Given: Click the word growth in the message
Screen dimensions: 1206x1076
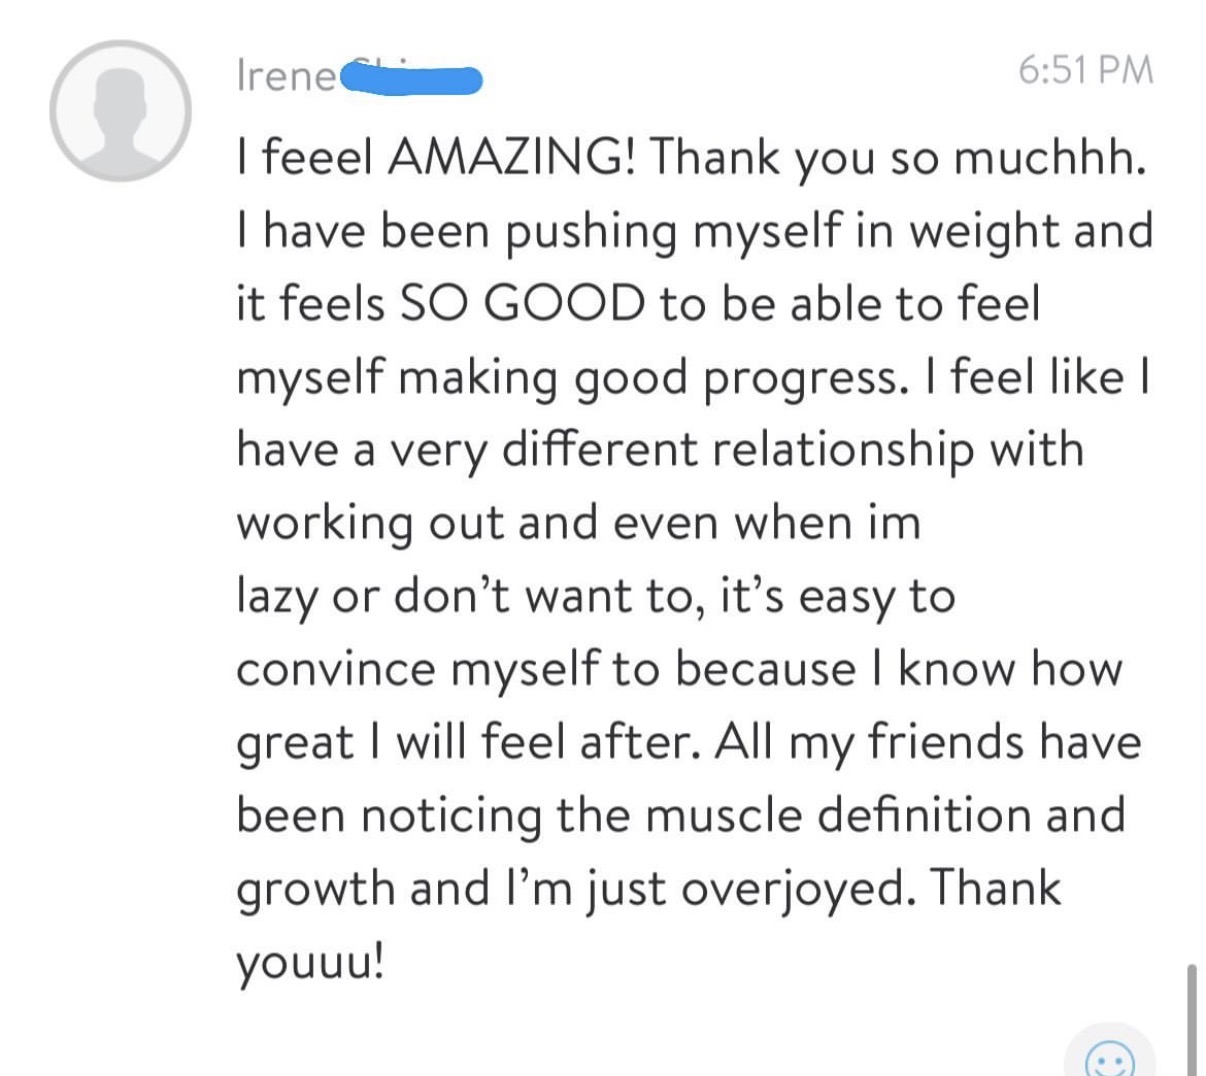Looking at the screenshot, I should coord(316,888).
